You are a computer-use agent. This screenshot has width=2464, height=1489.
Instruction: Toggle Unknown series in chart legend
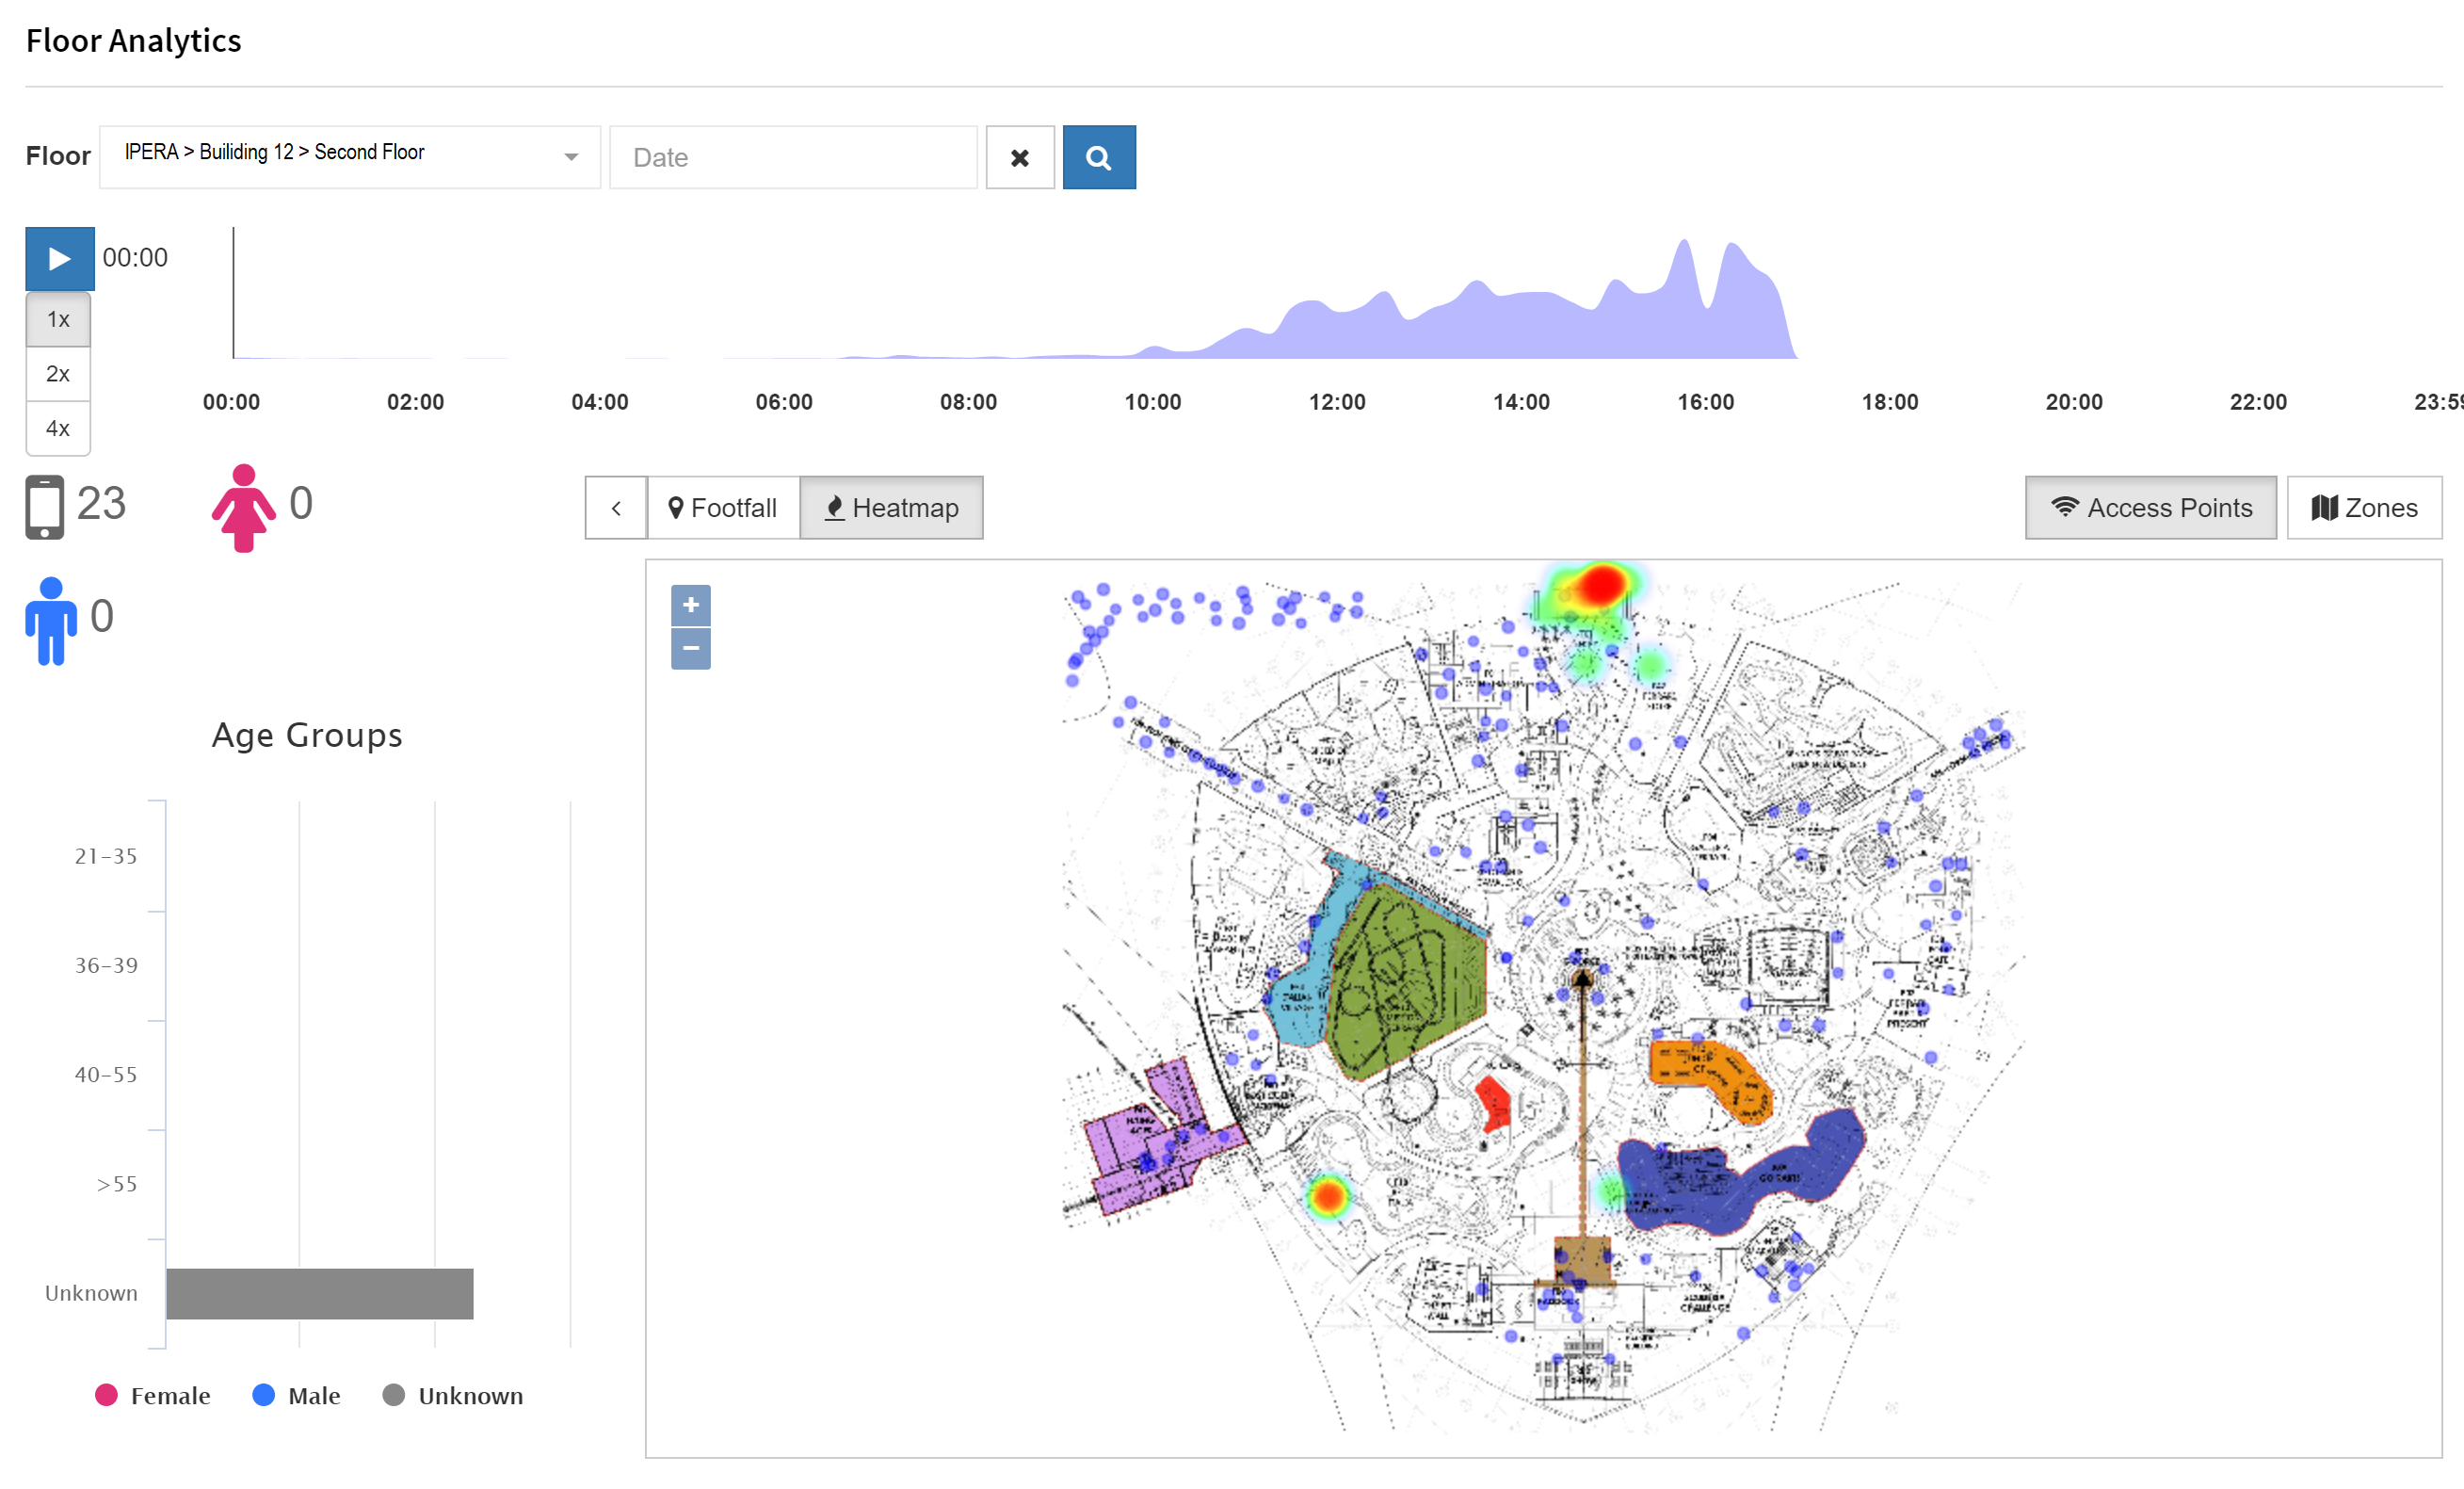pyautogui.click(x=453, y=1396)
